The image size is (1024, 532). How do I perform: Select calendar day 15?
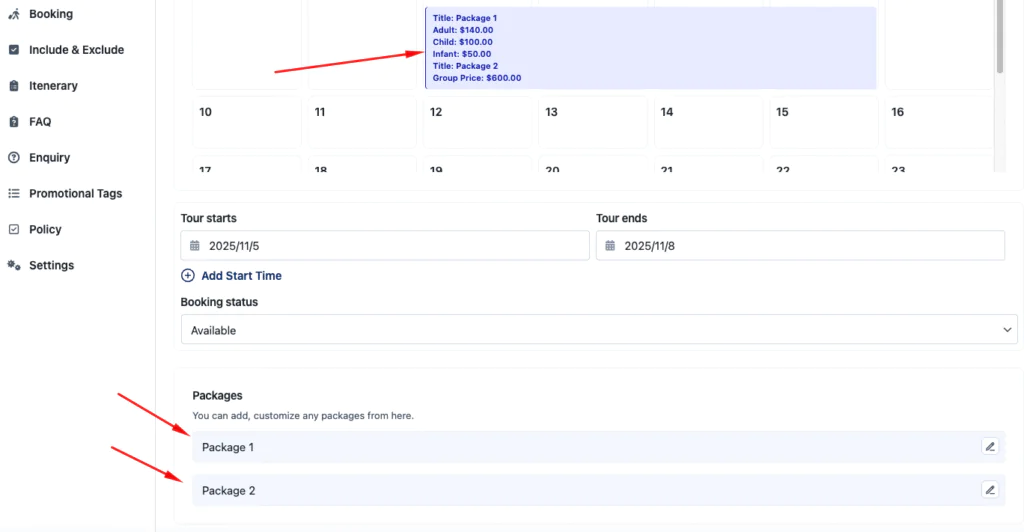point(824,122)
